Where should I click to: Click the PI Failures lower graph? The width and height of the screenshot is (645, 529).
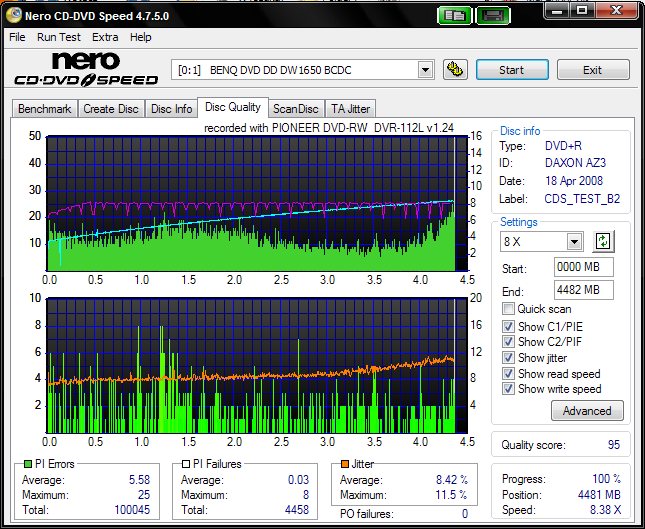pyautogui.click(x=258, y=365)
